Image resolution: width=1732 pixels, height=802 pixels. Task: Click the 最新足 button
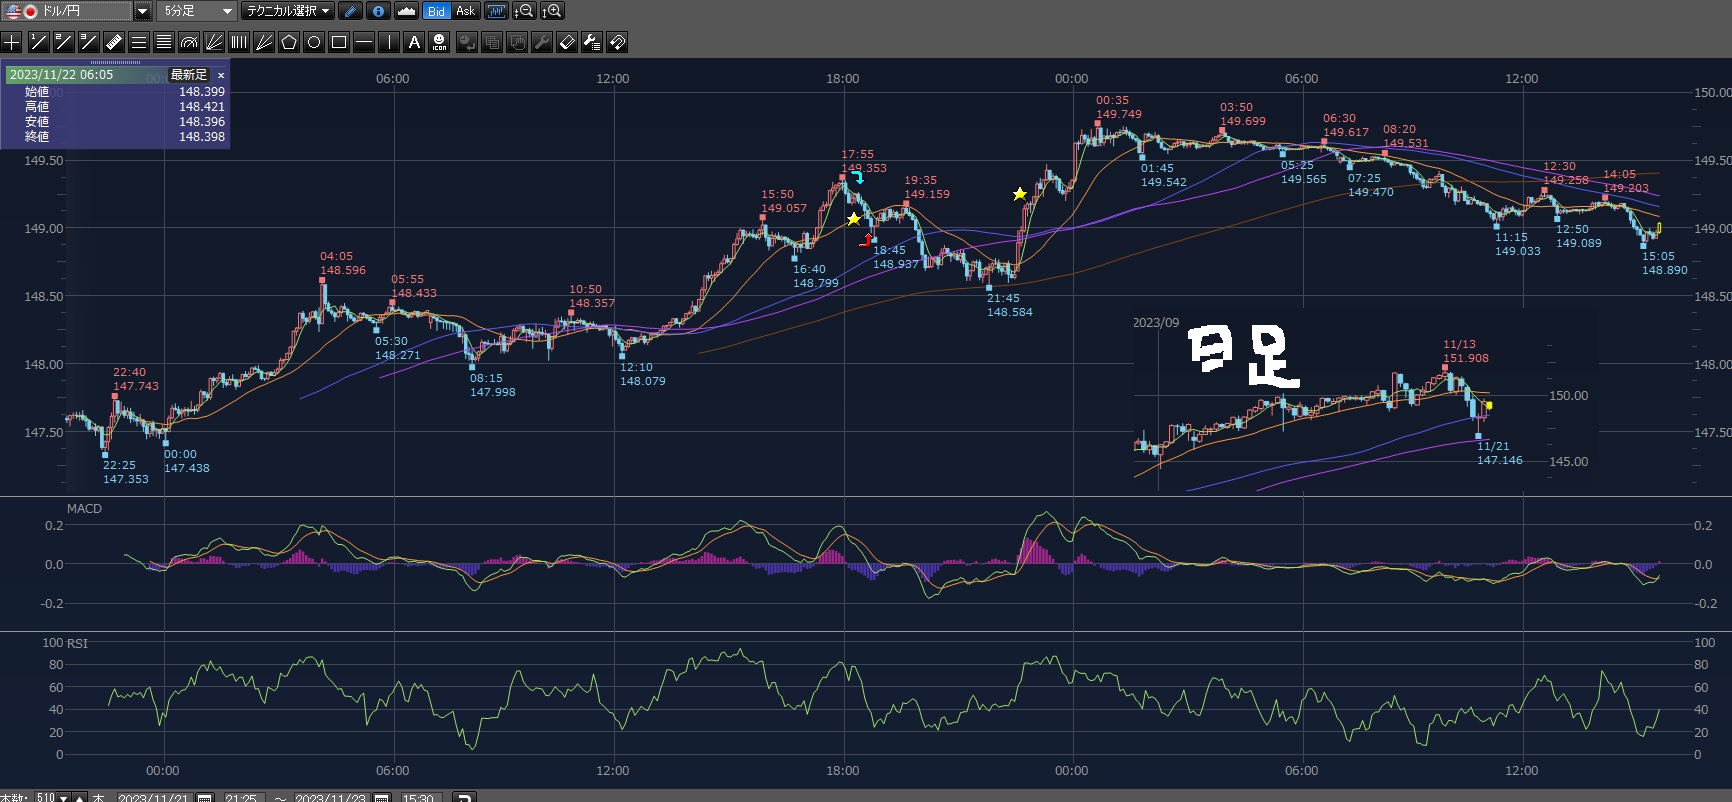188,75
